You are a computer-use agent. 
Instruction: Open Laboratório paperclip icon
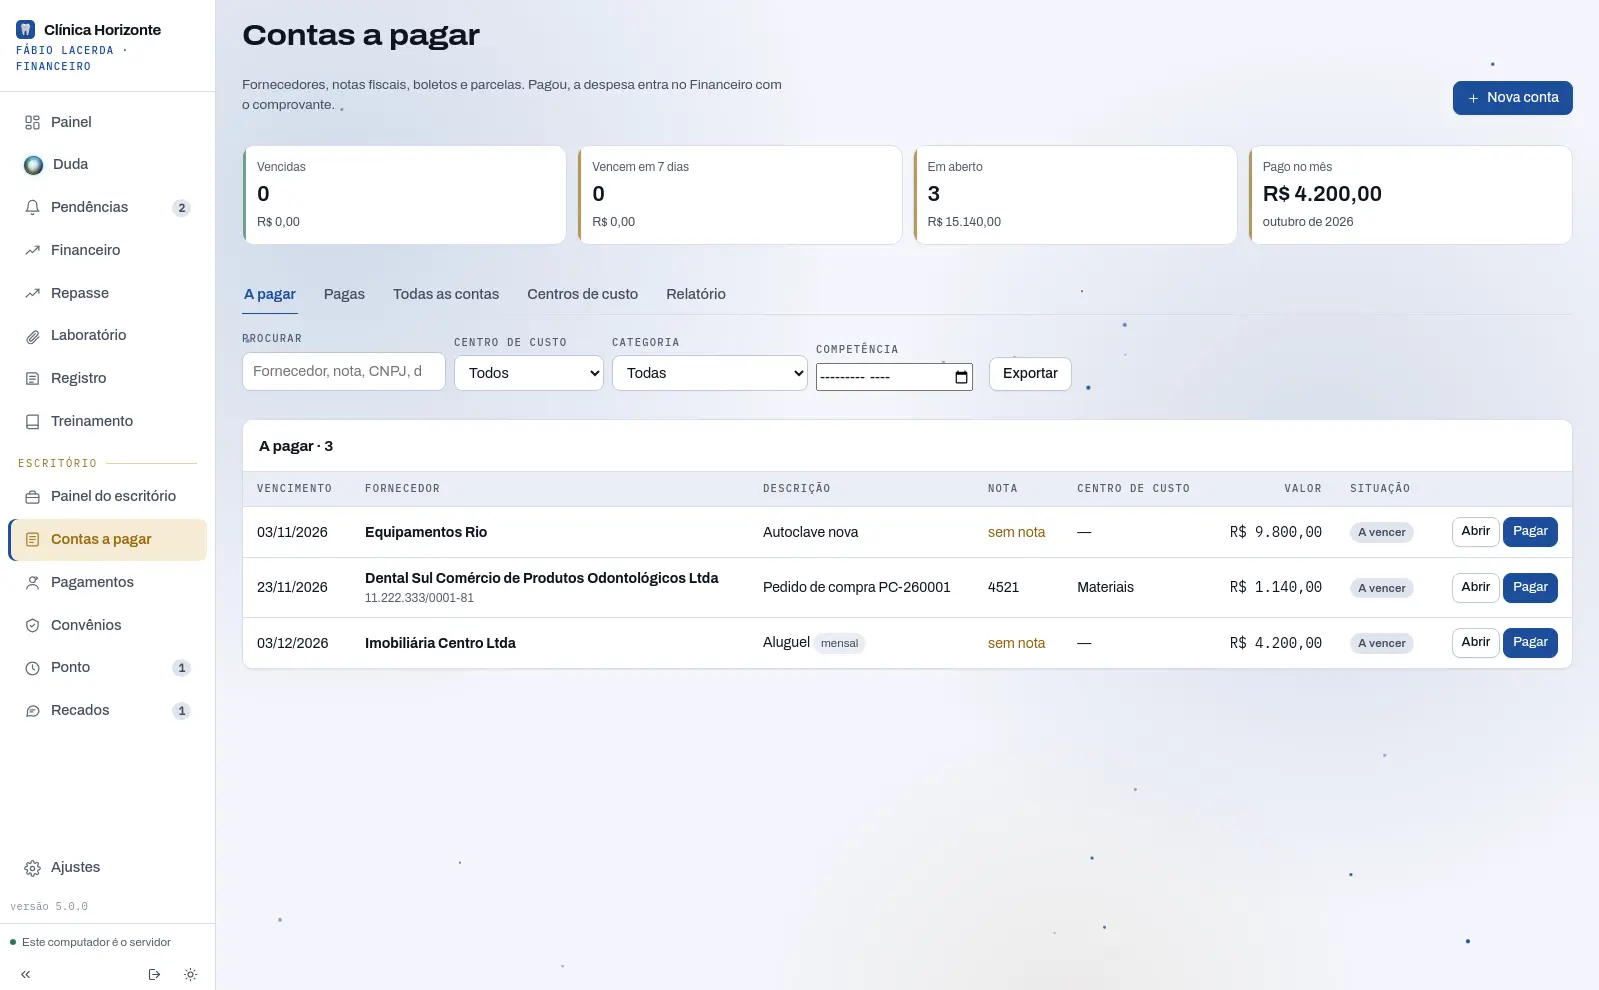click(32, 336)
